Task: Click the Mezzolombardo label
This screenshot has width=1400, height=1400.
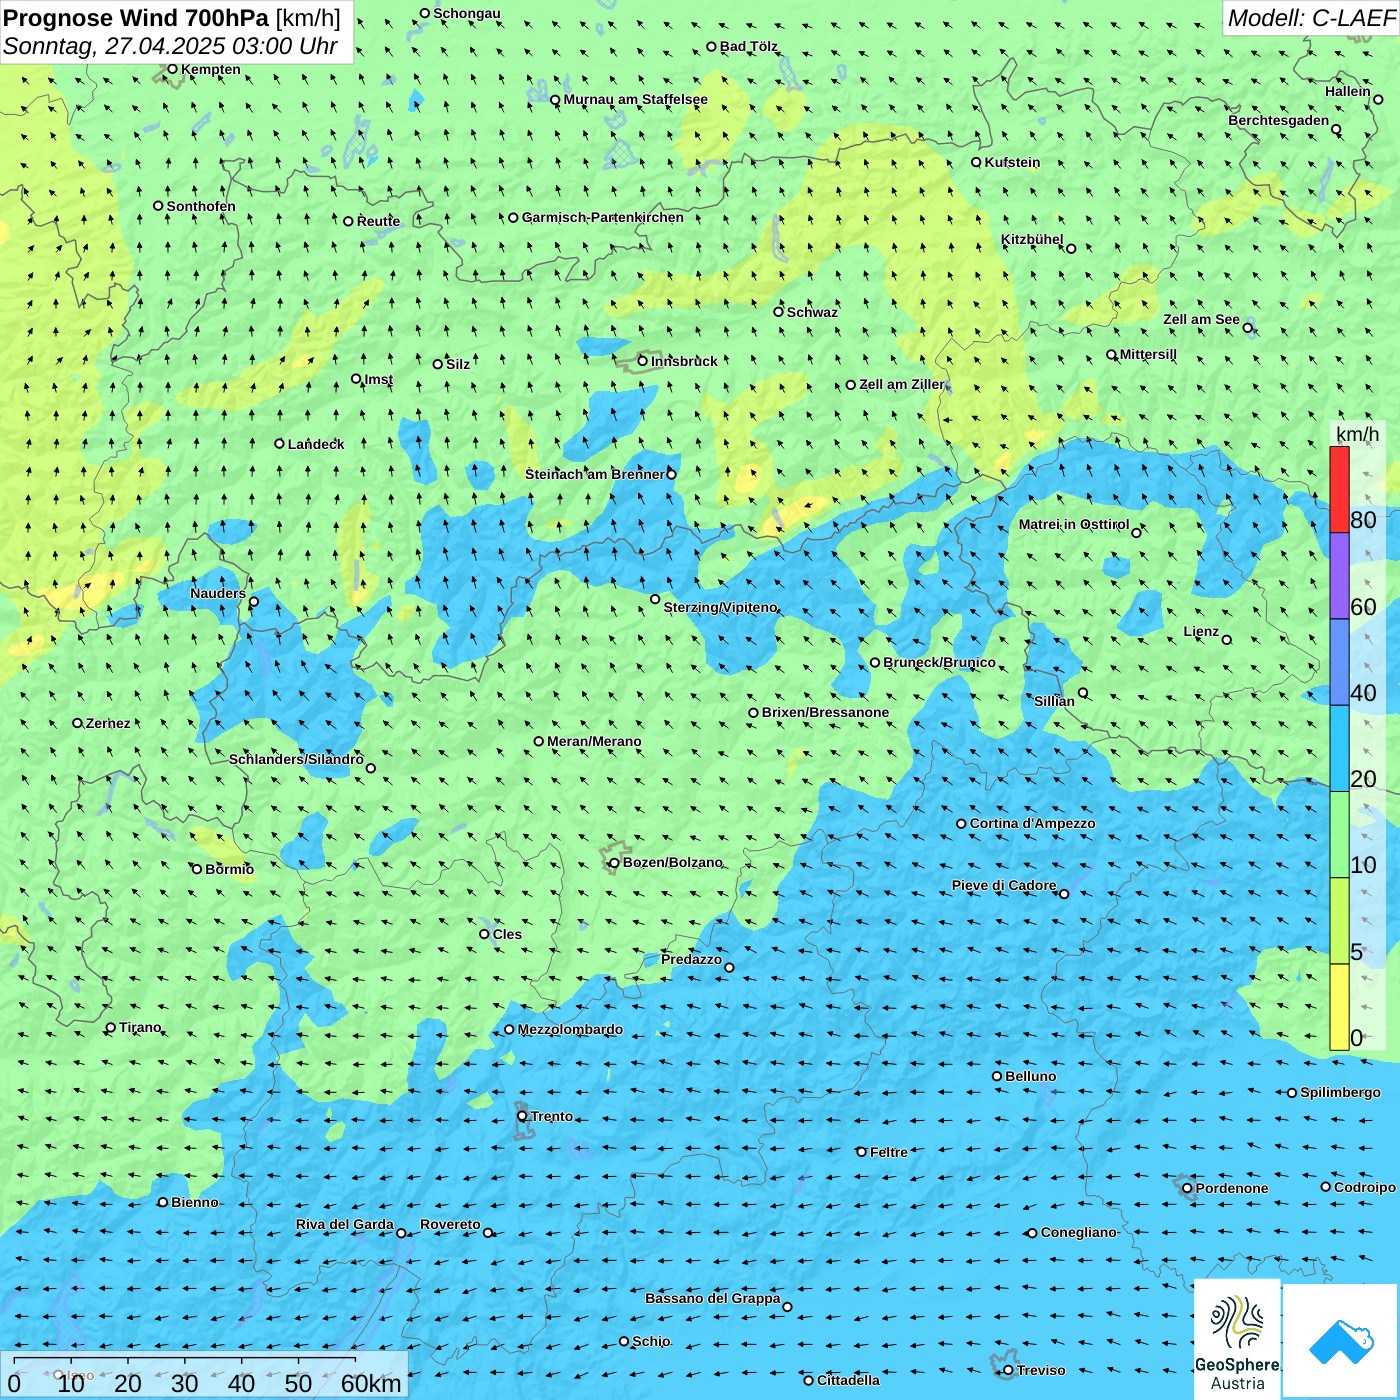Action: click(570, 1029)
